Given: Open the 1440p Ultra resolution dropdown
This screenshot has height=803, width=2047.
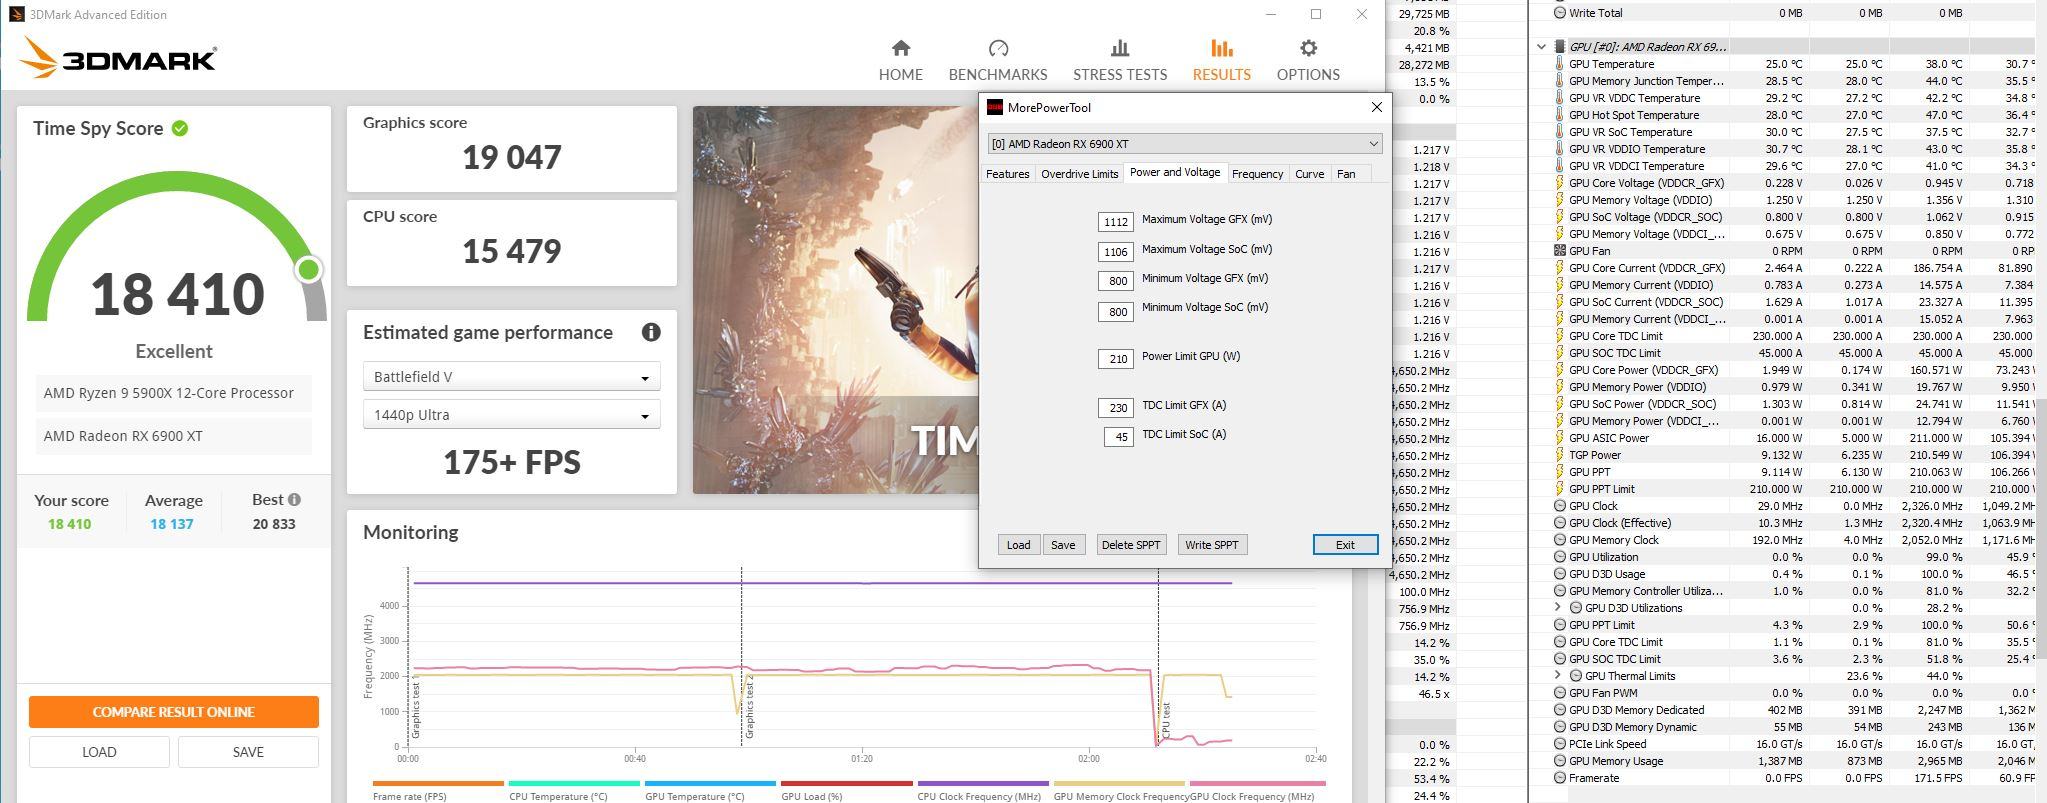Looking at the screenshot, I should 511,415.
